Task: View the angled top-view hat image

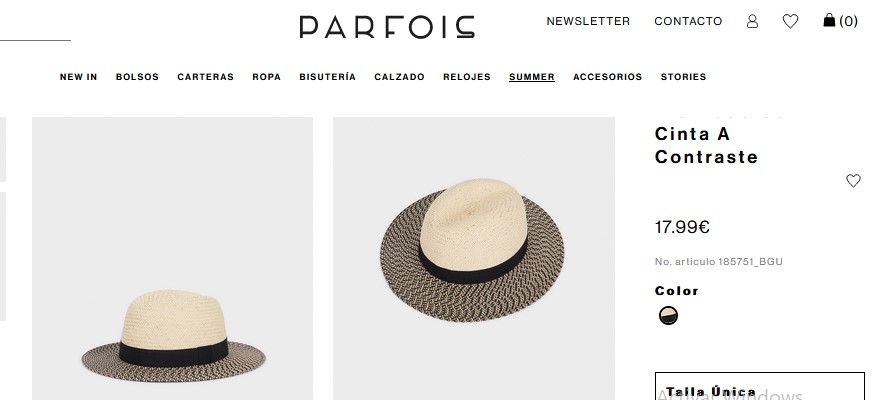Action: pos(474,258)
